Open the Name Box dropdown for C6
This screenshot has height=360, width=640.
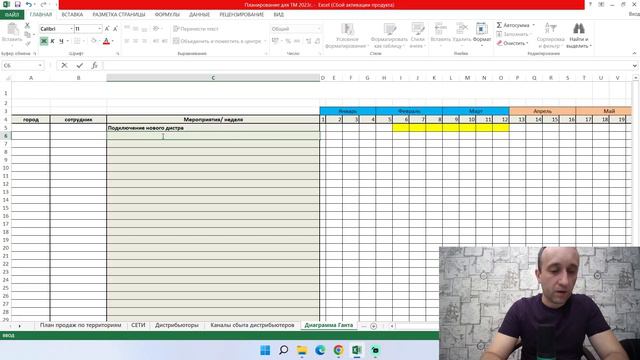point(40,65)
